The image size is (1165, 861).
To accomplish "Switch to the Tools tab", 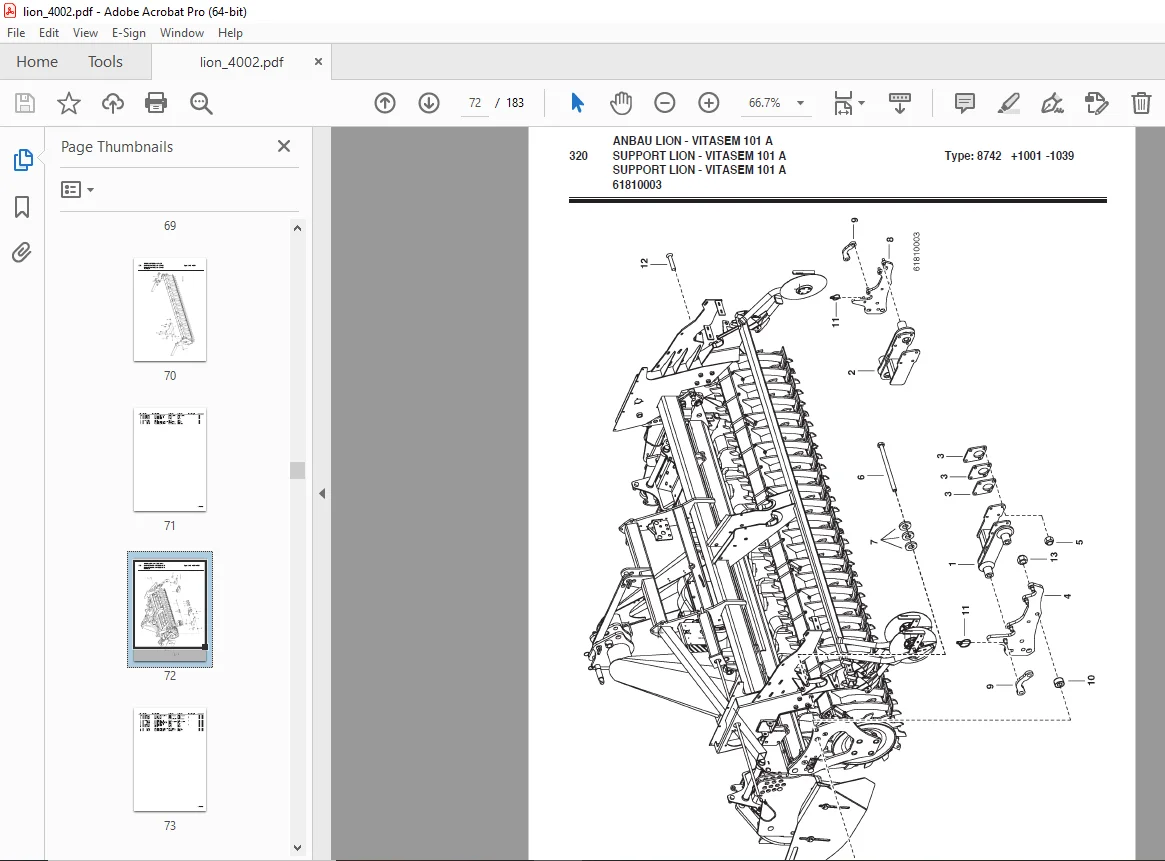I will (106, 62).
